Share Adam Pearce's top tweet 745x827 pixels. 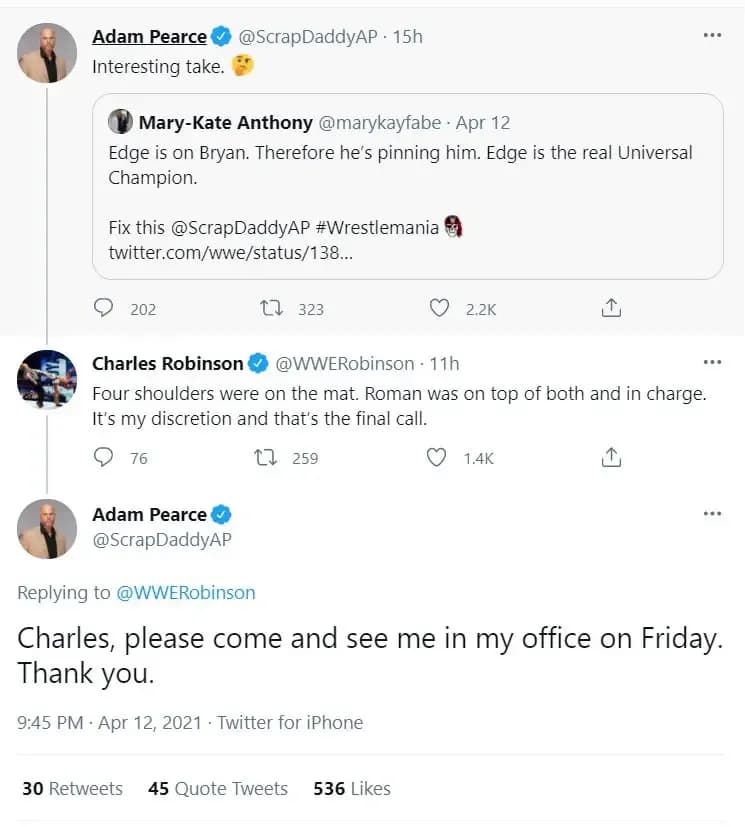pos(611,309)
